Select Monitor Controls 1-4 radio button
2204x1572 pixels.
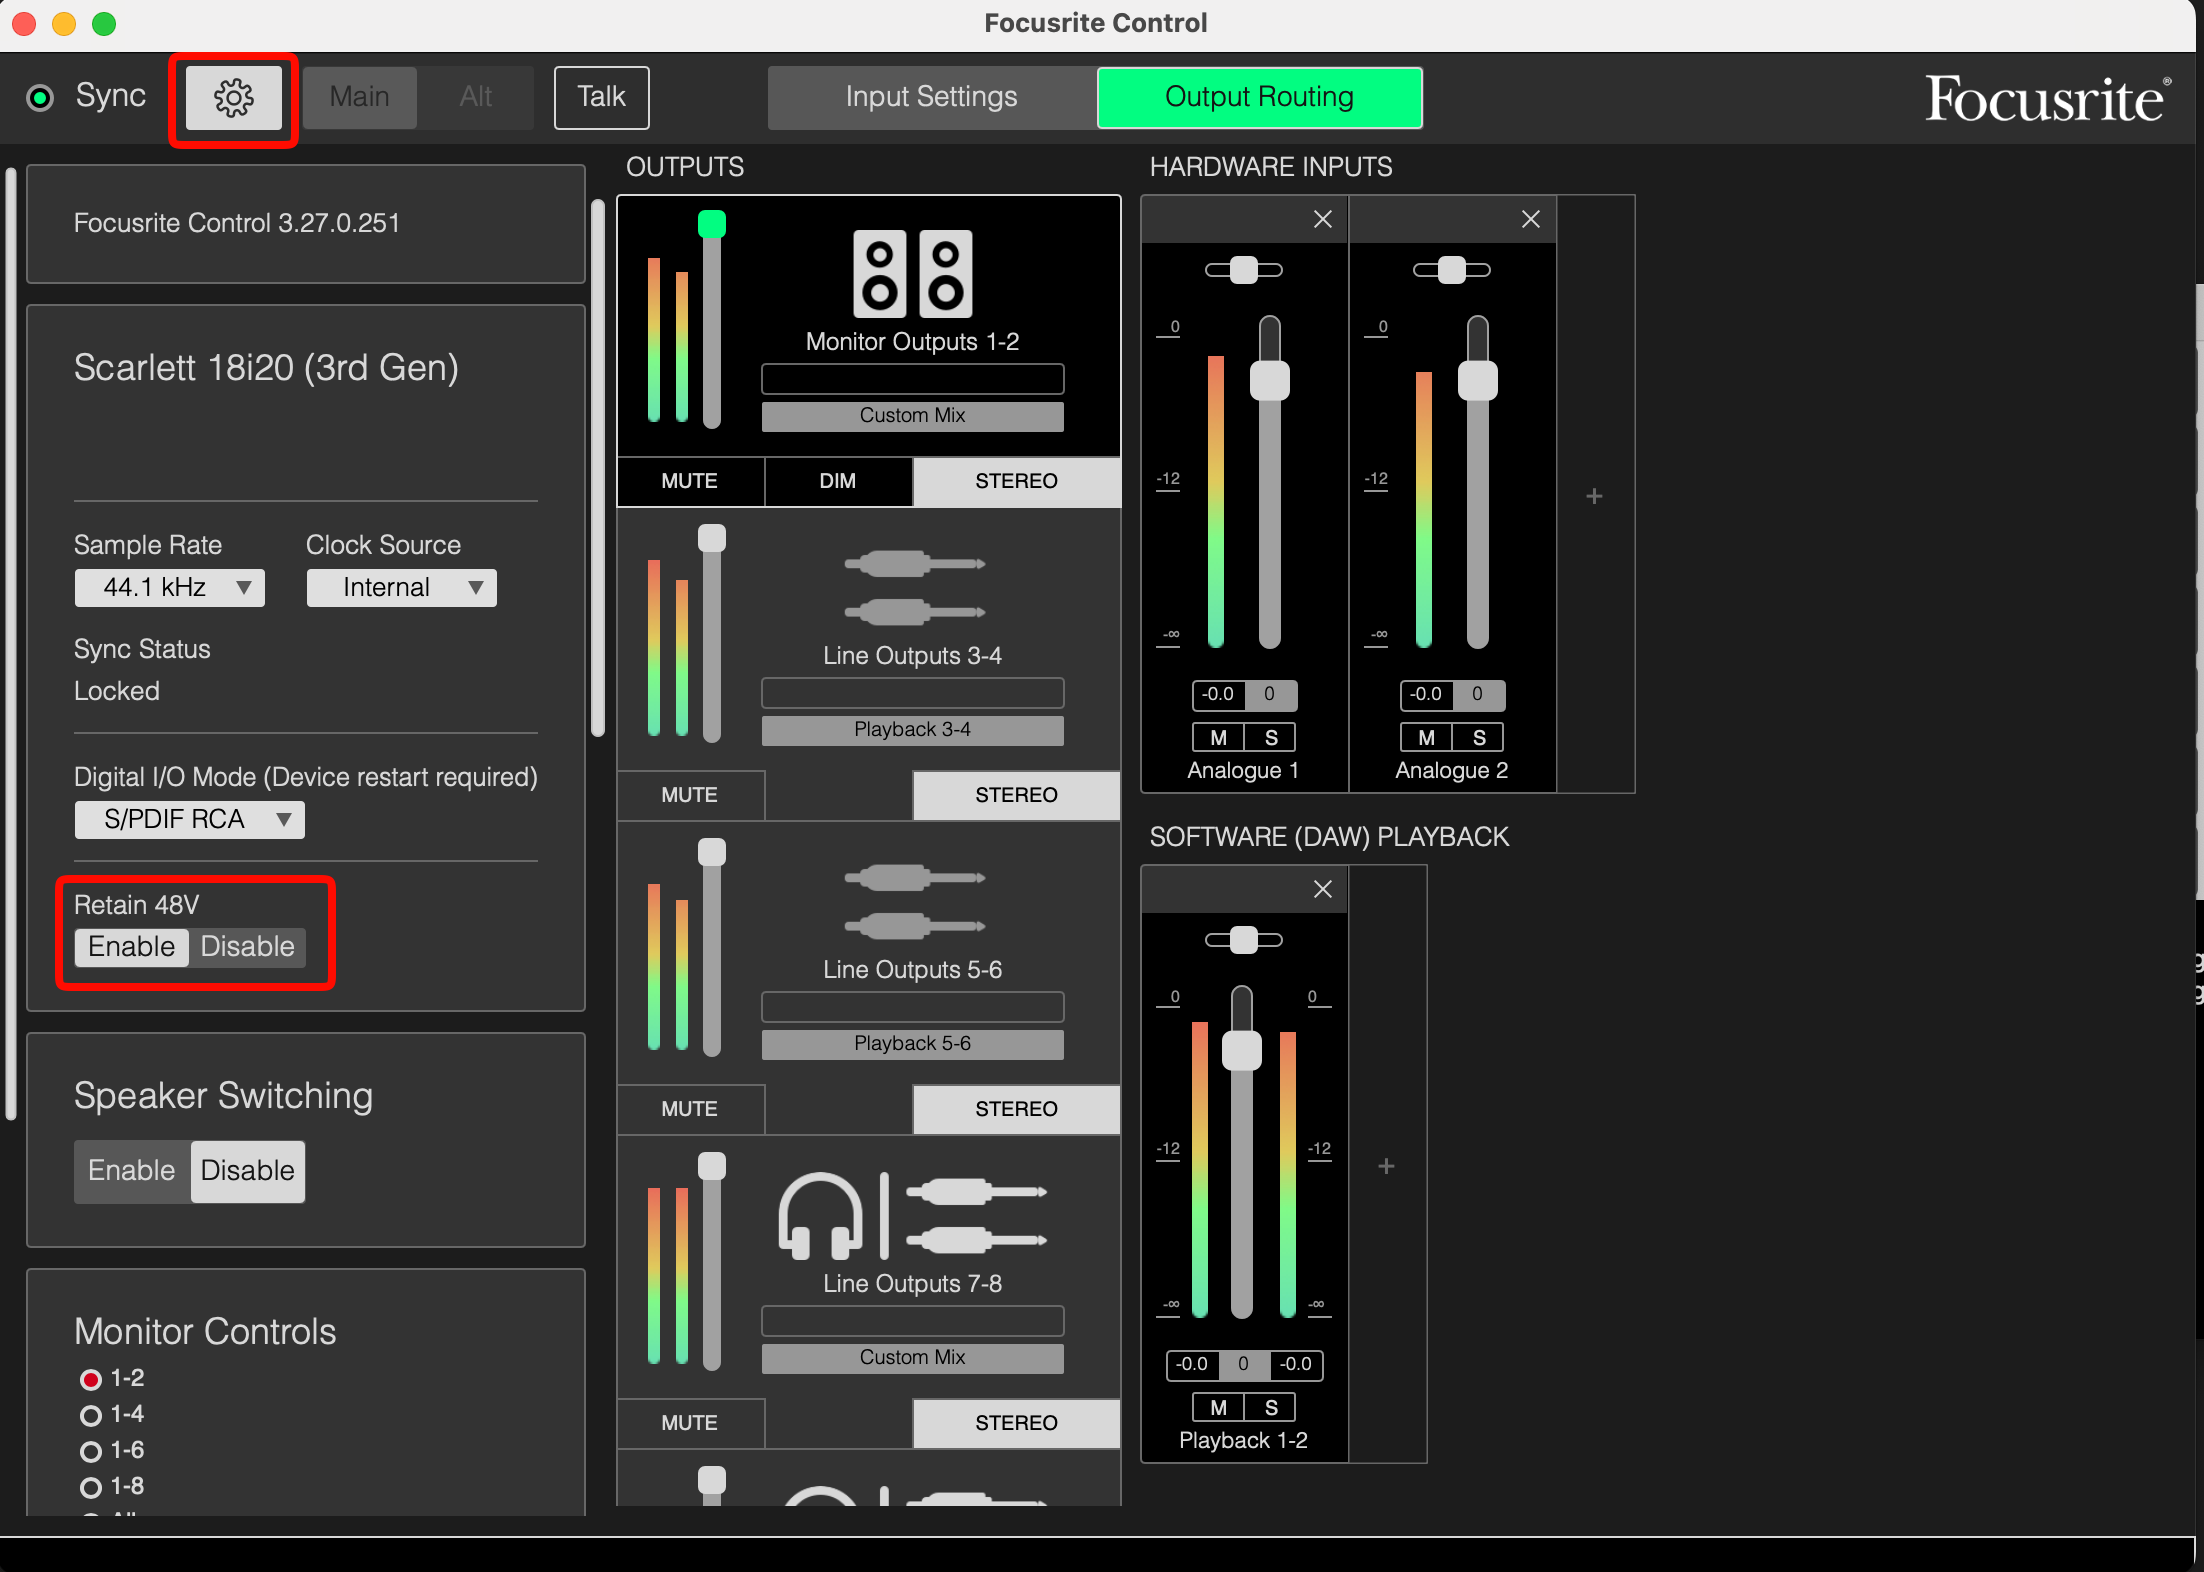pos(91,1415)
